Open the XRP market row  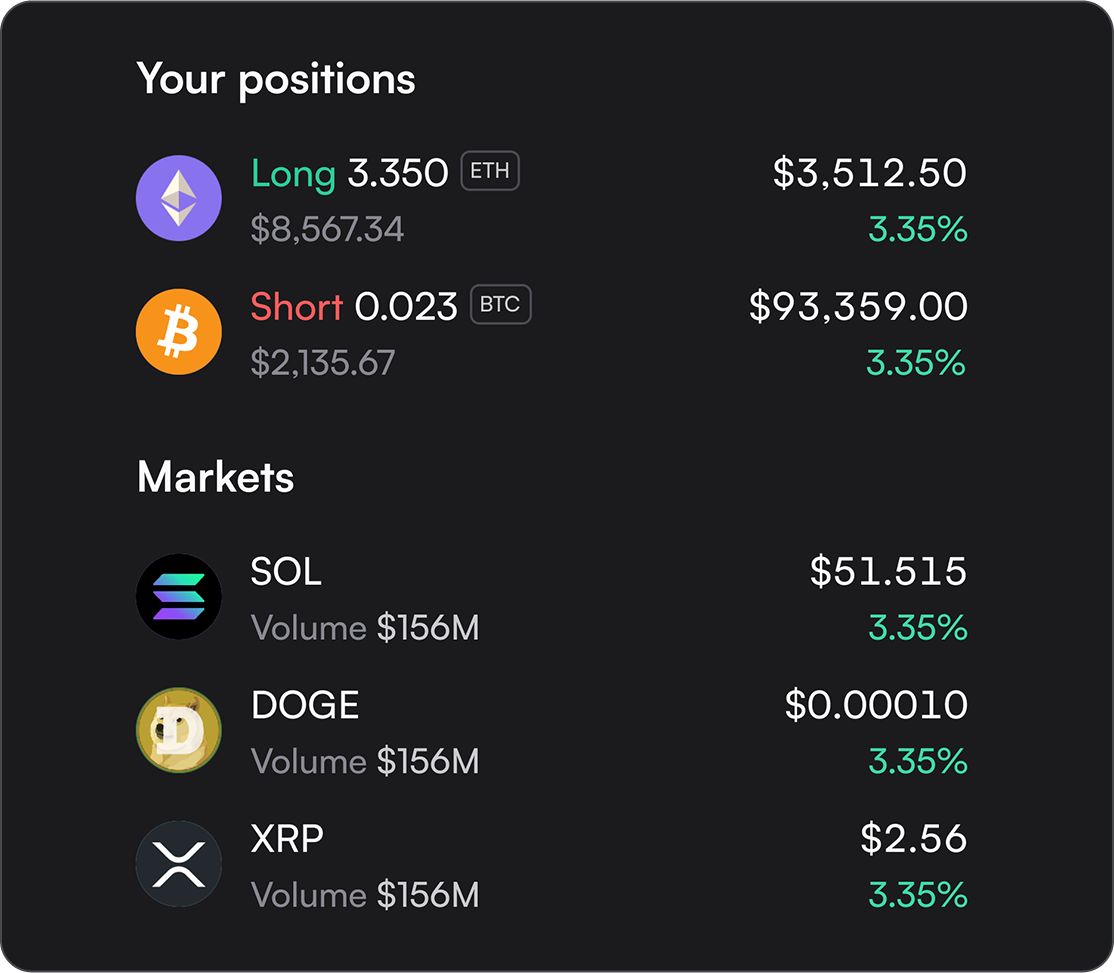[551, 864]
